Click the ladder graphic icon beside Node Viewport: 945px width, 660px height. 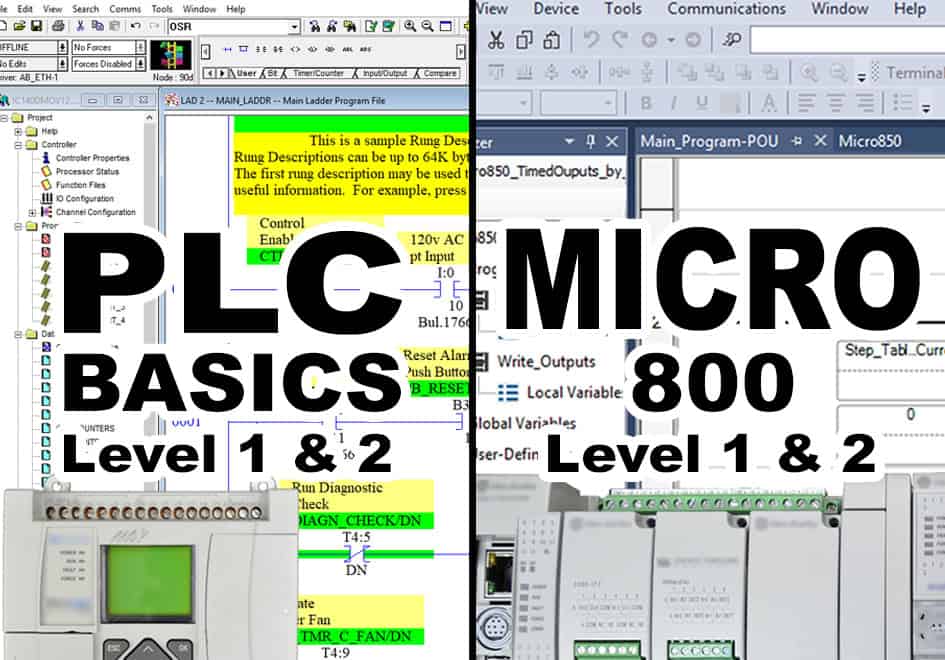(171, 54)
